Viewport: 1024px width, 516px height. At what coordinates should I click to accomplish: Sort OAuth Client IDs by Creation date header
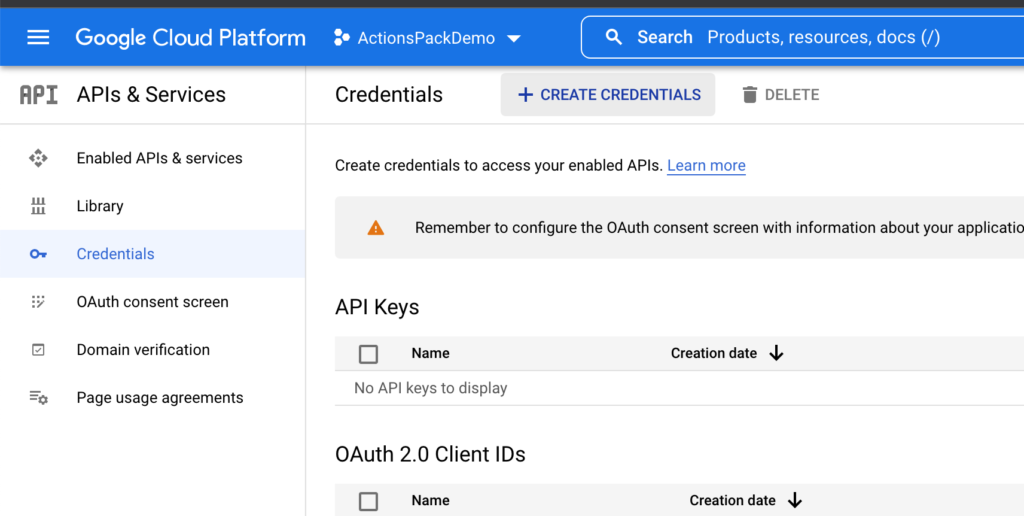click(x=733, y=500)
